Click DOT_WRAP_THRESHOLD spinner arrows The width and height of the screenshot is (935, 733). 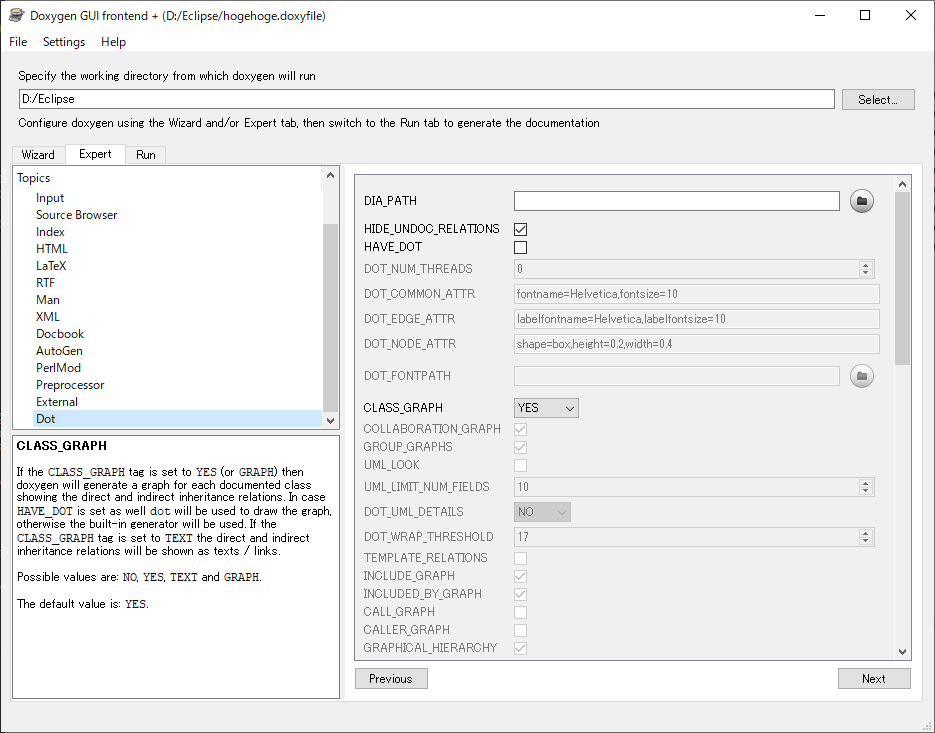click(866, 537)
